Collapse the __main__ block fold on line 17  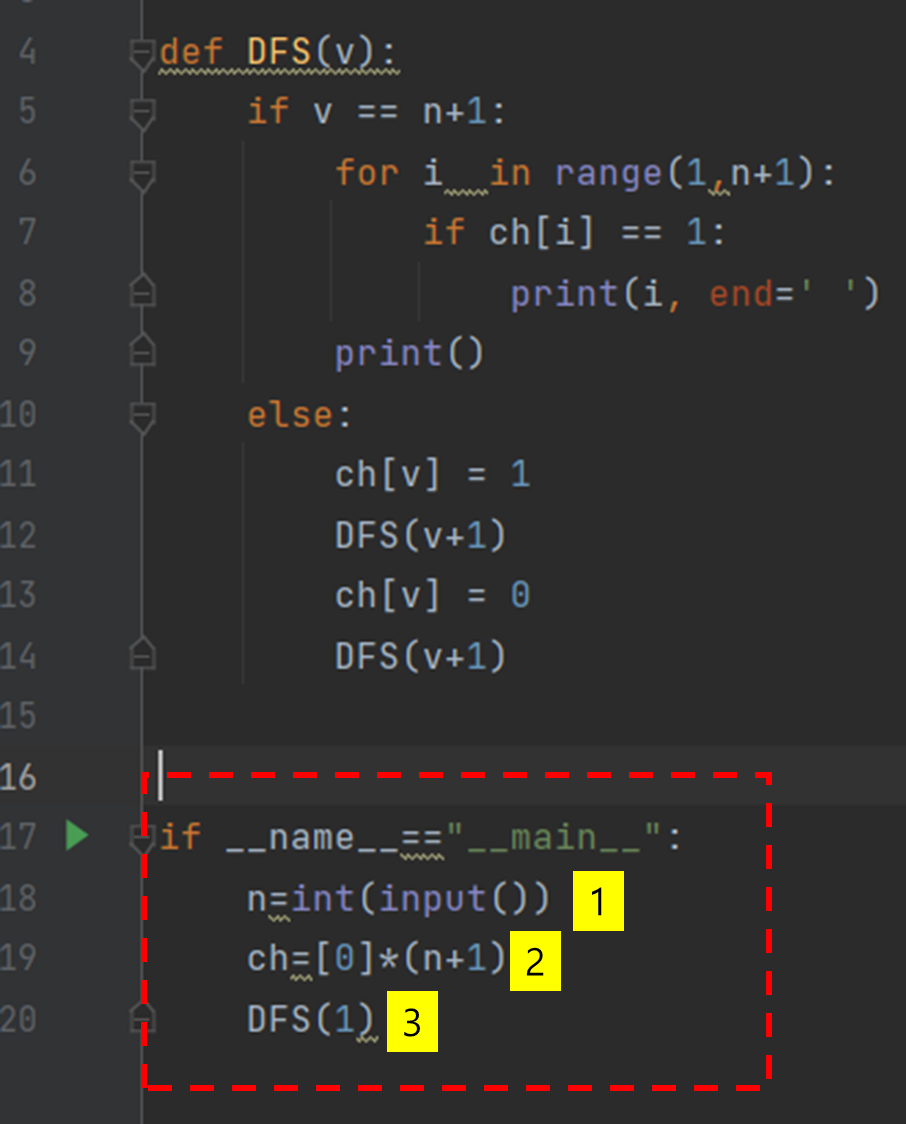(142, 839)
